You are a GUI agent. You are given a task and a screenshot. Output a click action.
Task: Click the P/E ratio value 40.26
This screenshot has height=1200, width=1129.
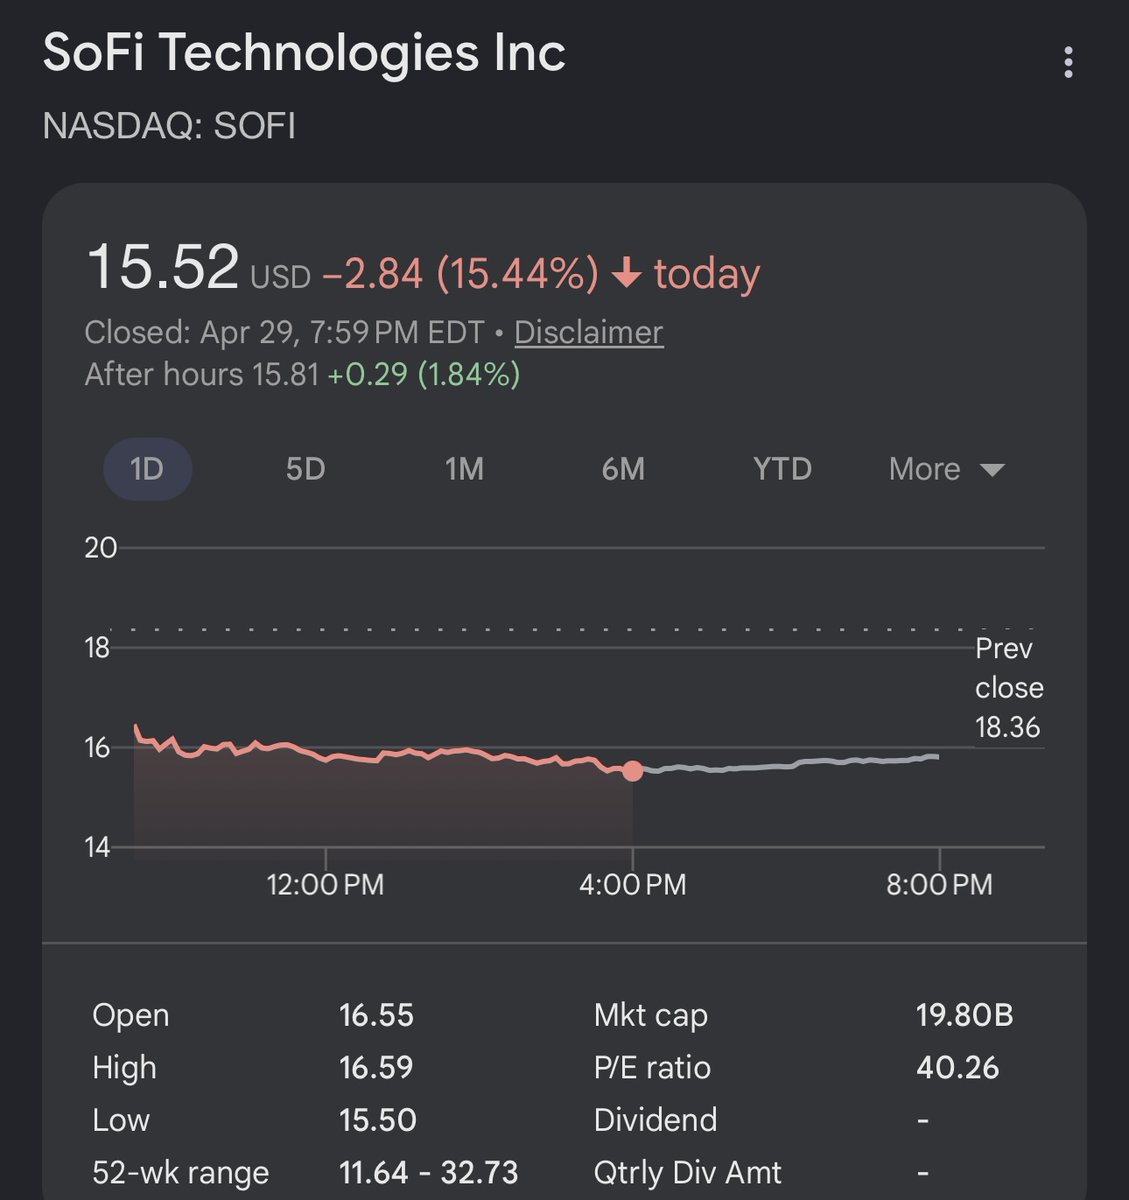957,1068
